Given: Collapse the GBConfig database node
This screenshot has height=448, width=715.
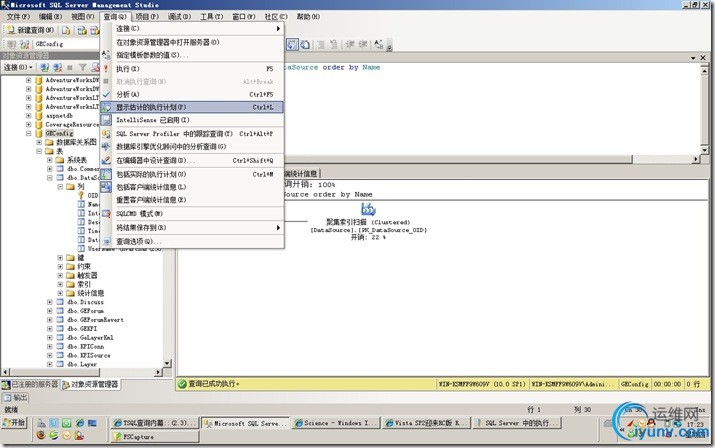Looking at the screenshot, I should click(x=29, y=134).
